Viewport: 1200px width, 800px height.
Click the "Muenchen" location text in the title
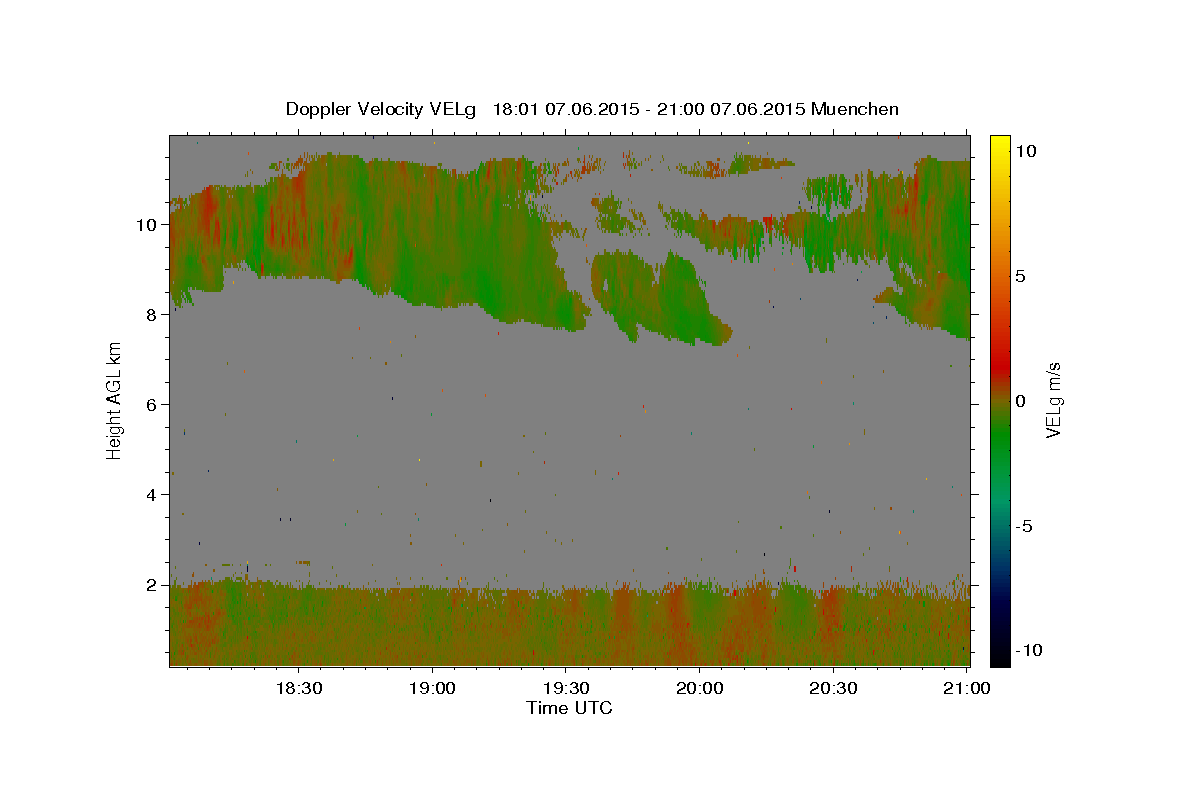coord(855,109)
